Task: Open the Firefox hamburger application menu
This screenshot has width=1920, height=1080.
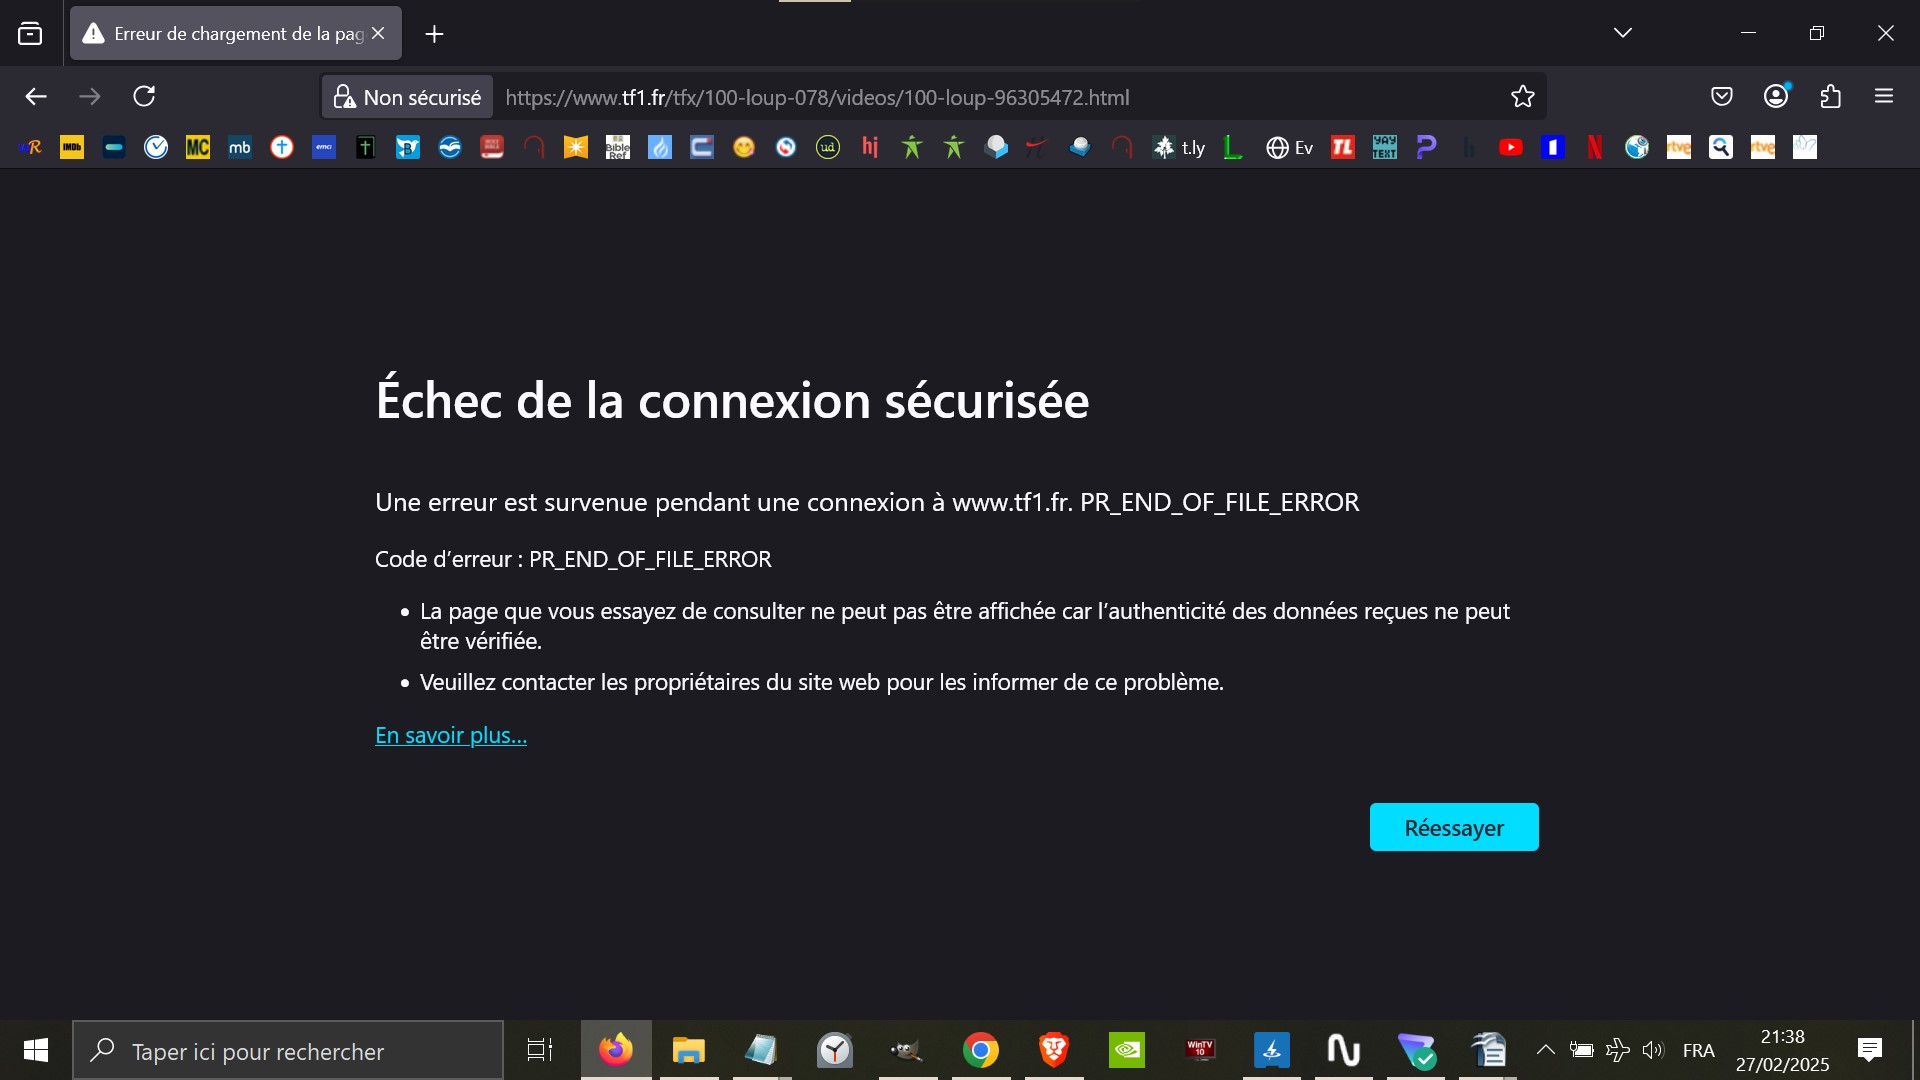Action: [x=1884, y=96]
